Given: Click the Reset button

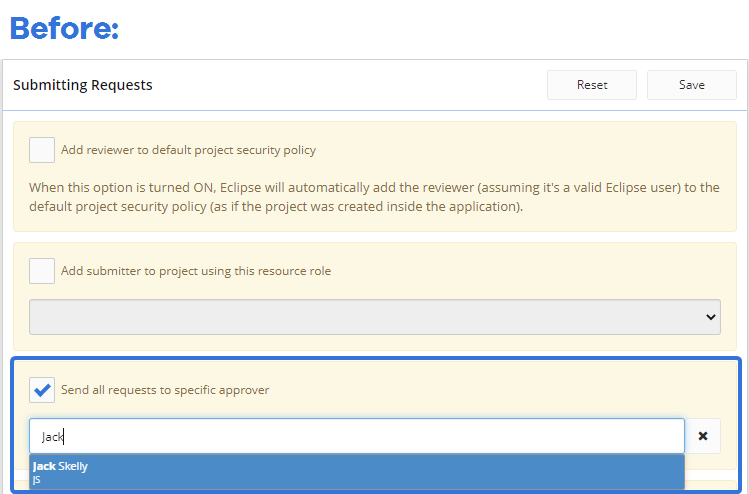Looking at the screenshot, I should click(592, 85).
